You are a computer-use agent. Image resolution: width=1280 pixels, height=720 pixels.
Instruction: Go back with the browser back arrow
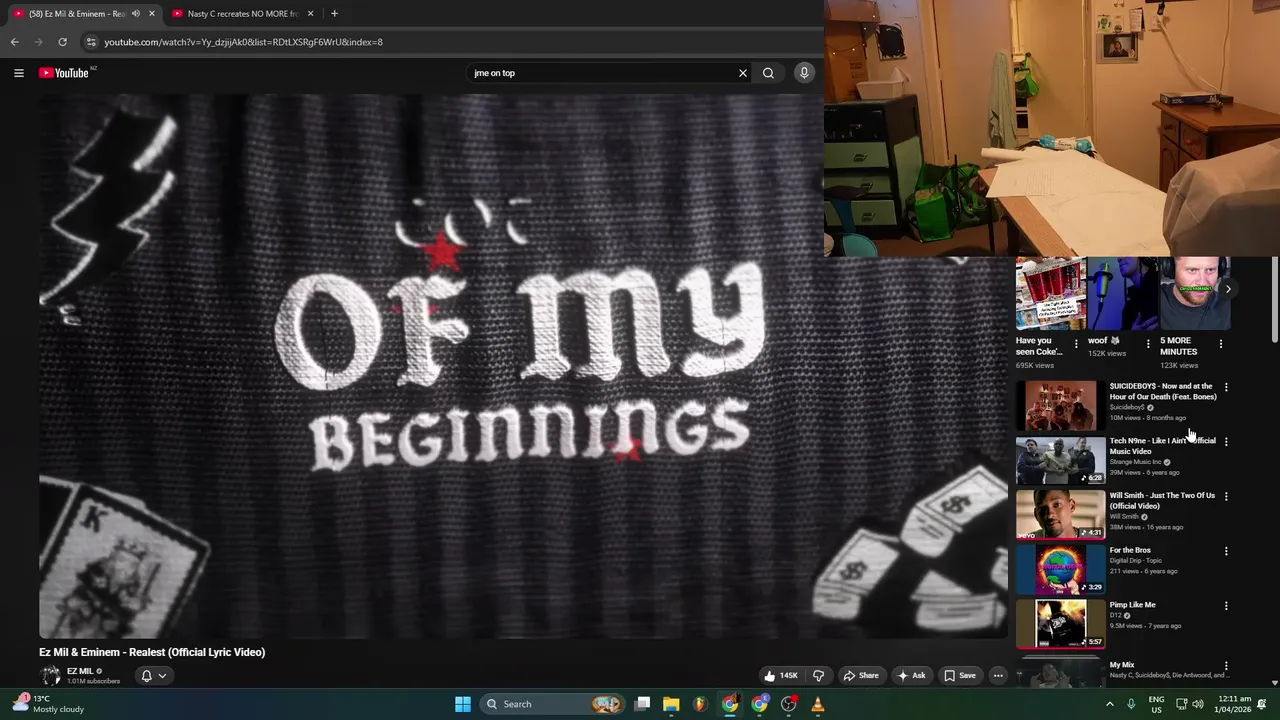point(14,42)
